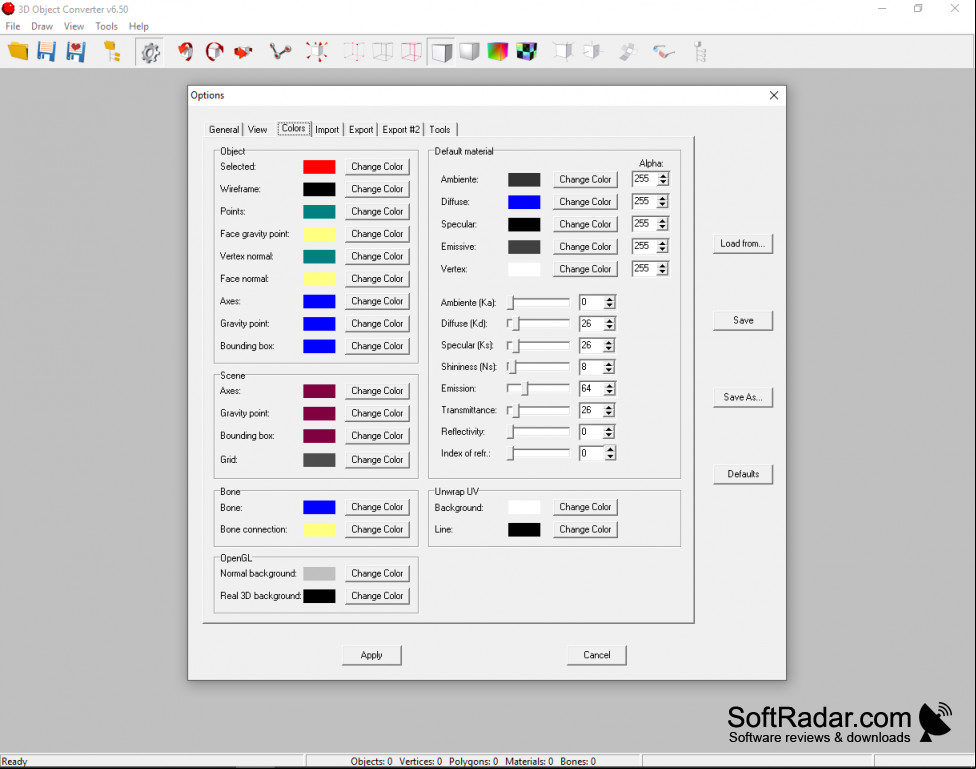Change color for Normal background
The width and height of the screenshot is (976, 769).
(377, 573)
